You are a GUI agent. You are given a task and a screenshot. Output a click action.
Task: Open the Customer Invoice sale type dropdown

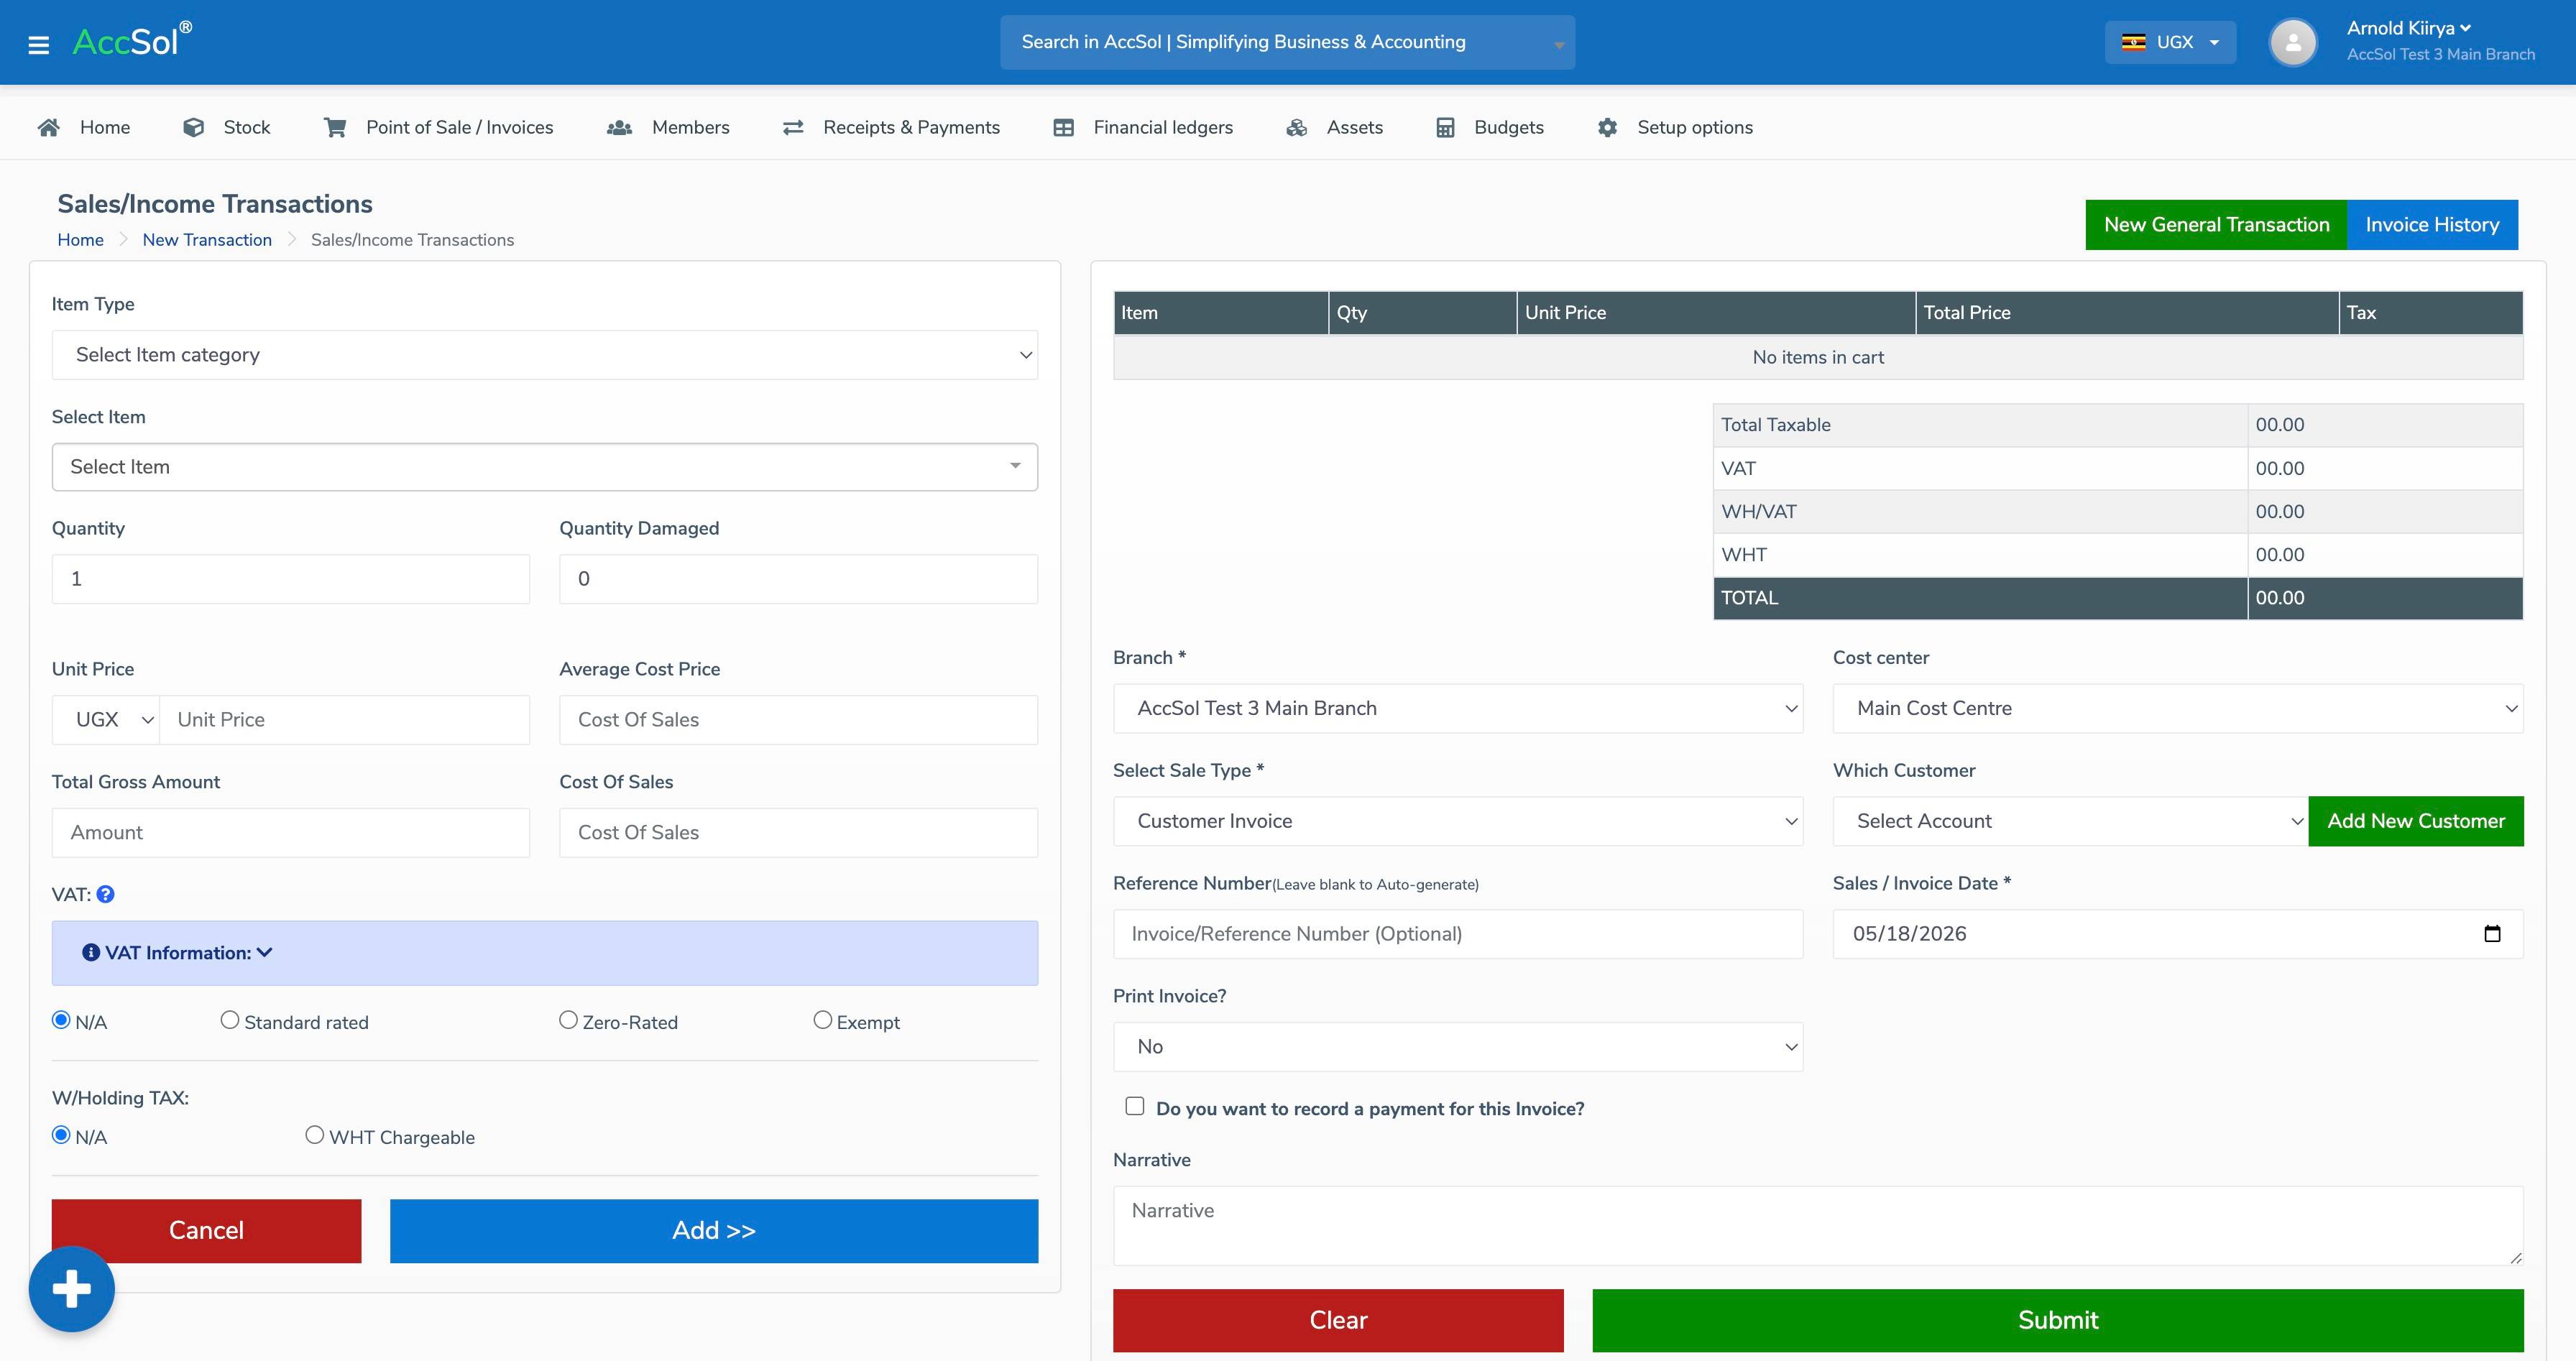coord(1458,821)
